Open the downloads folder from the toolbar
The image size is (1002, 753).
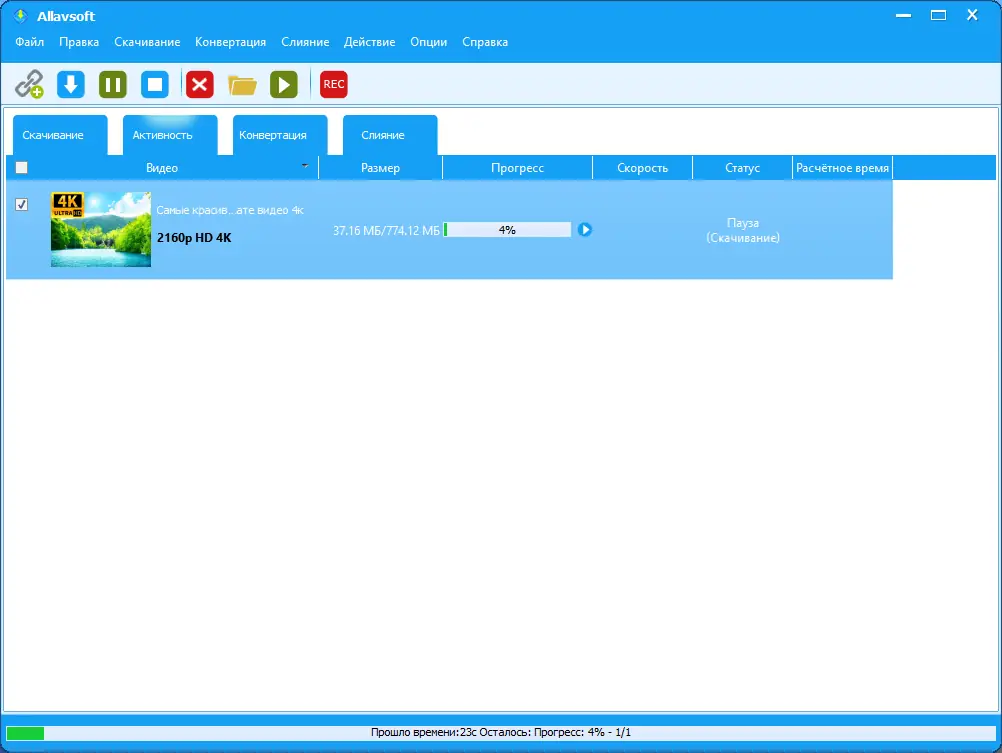coord(241,84)
